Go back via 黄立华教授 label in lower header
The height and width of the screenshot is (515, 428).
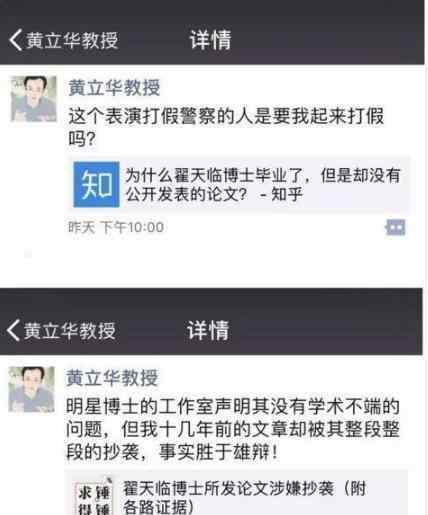coord(70,331)
